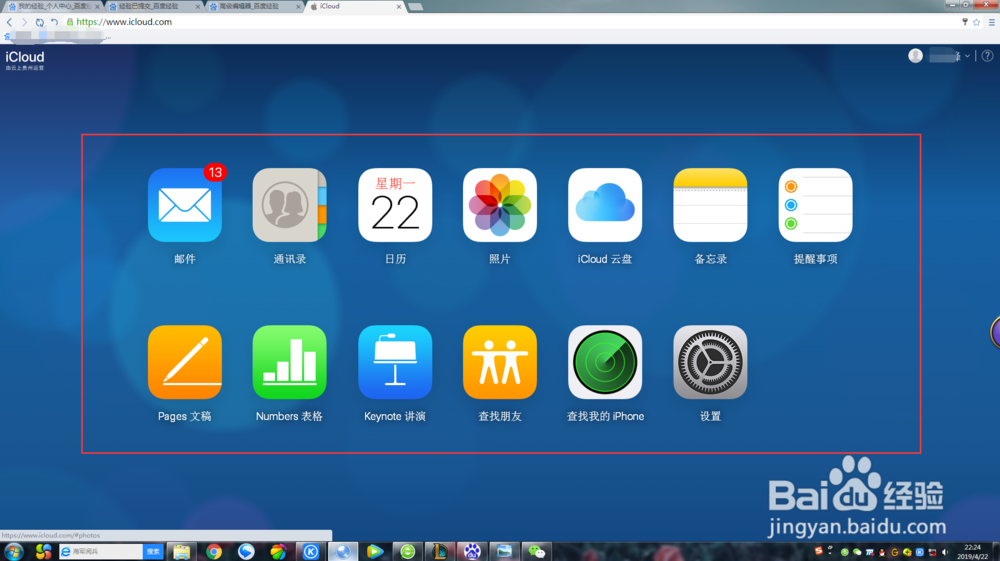Open Find Friends (查找朋友)
1000x561 pixels.
click(500, 362)
